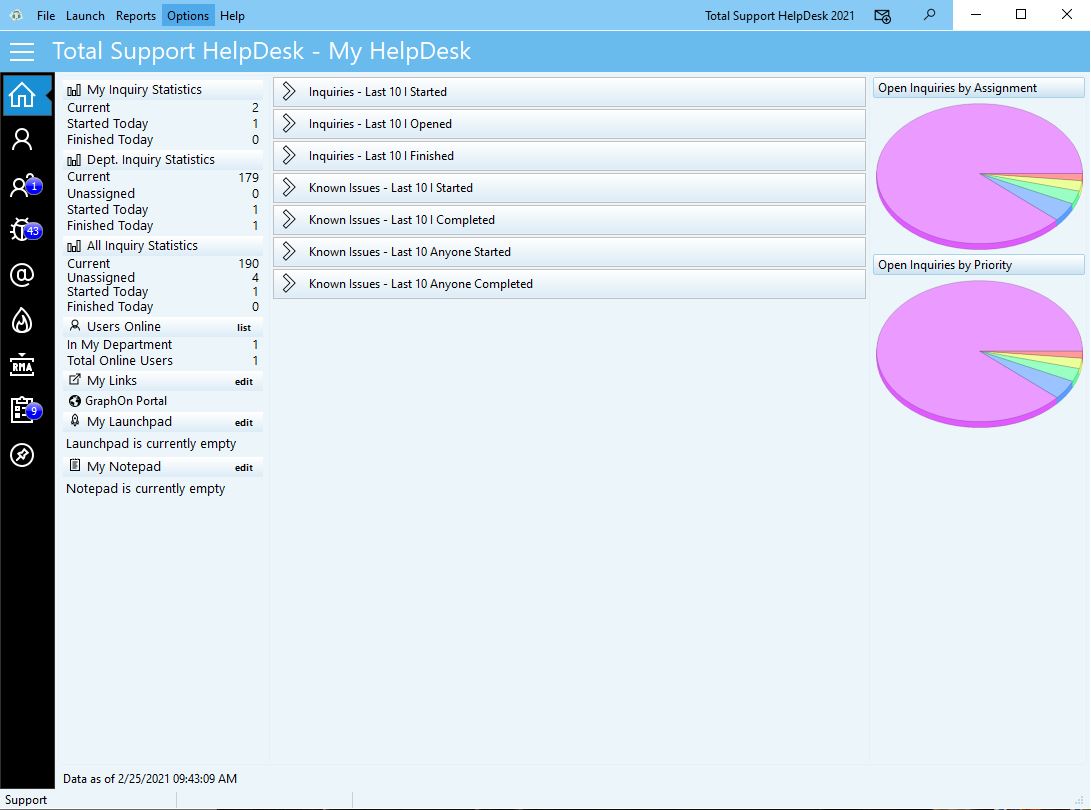1091x810 pixels.
Task: Click the GraphOn Portal globe icon
Action: click(x=74, y=401)
